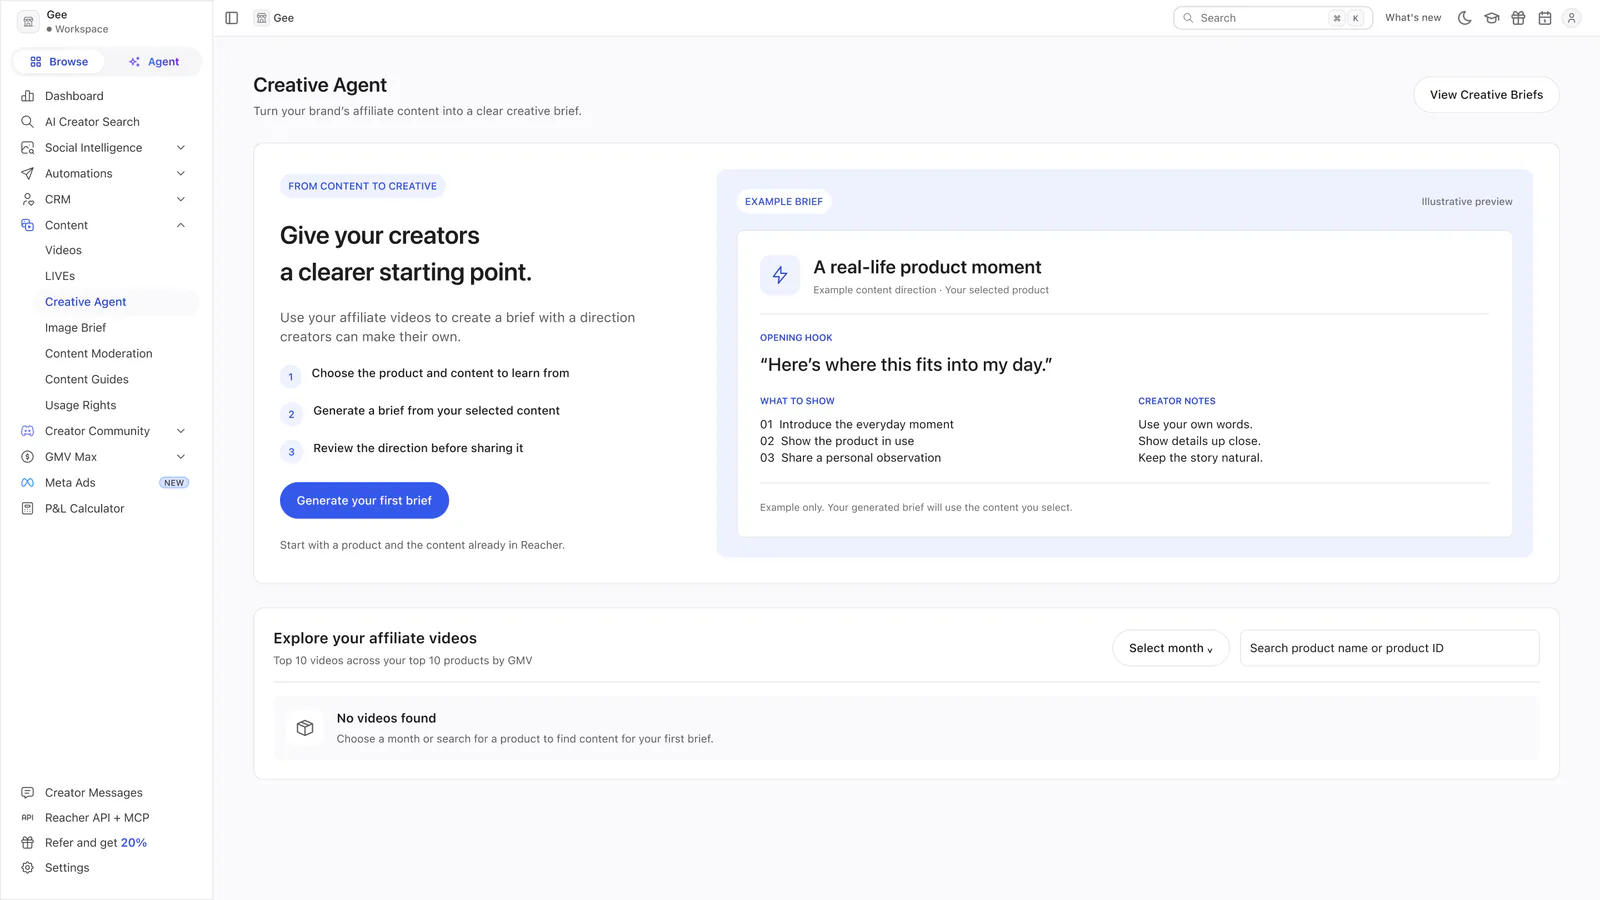The width and height of the screenshot is (1600, 900).
Task: Expand the Social Intelligence chevron
Action: 181,148
